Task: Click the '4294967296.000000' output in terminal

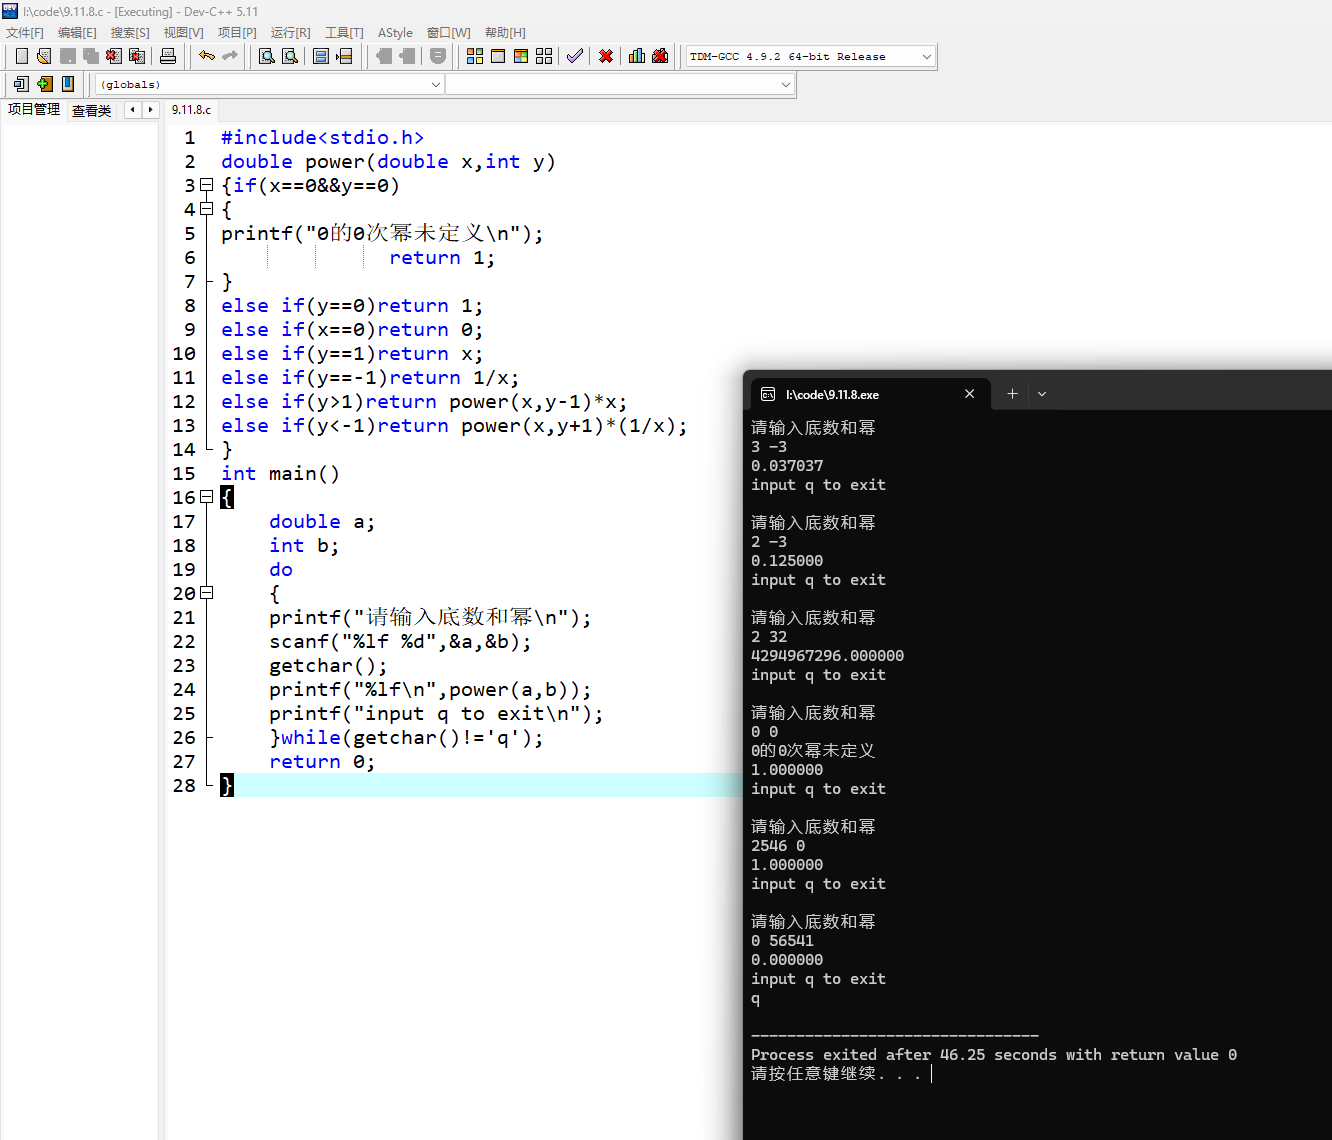Action: coord(828,656)
